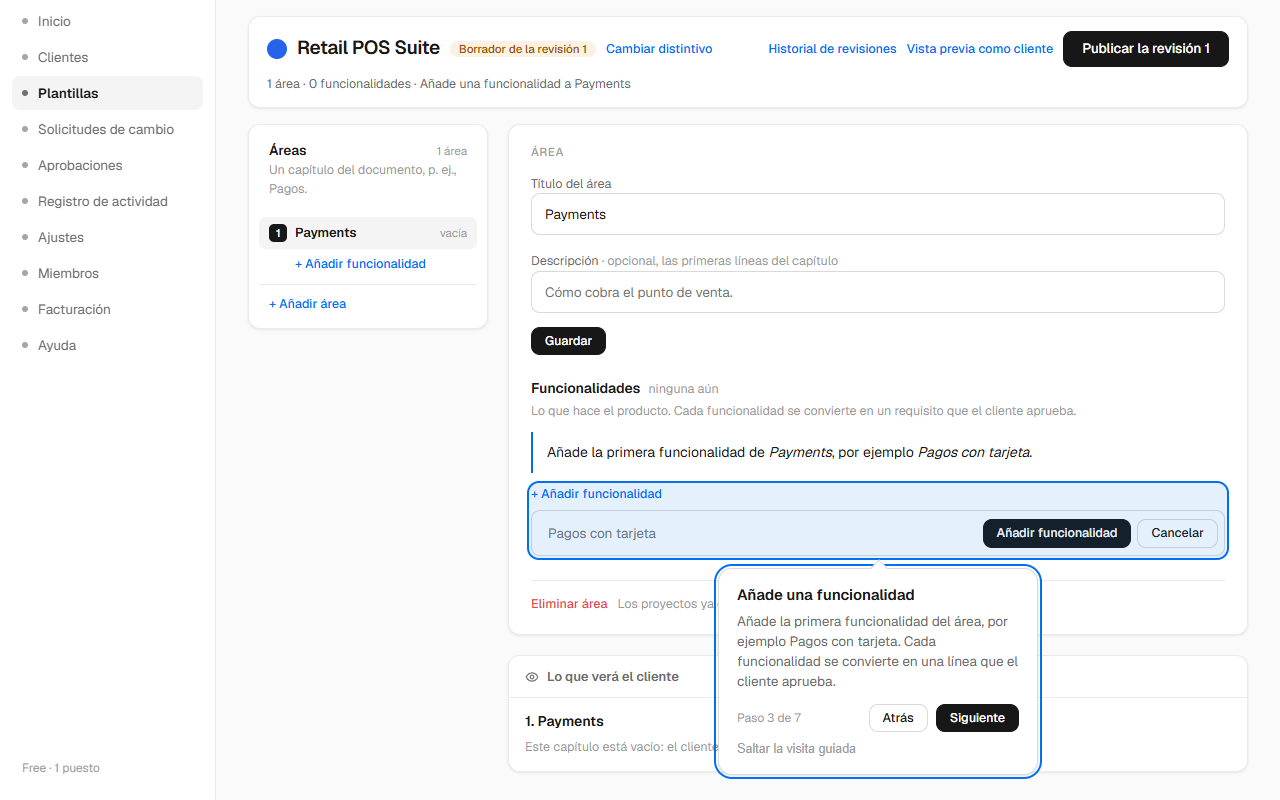Advance the tour with Siguiente
This screenshot has width=1280, height=800.
977,718
